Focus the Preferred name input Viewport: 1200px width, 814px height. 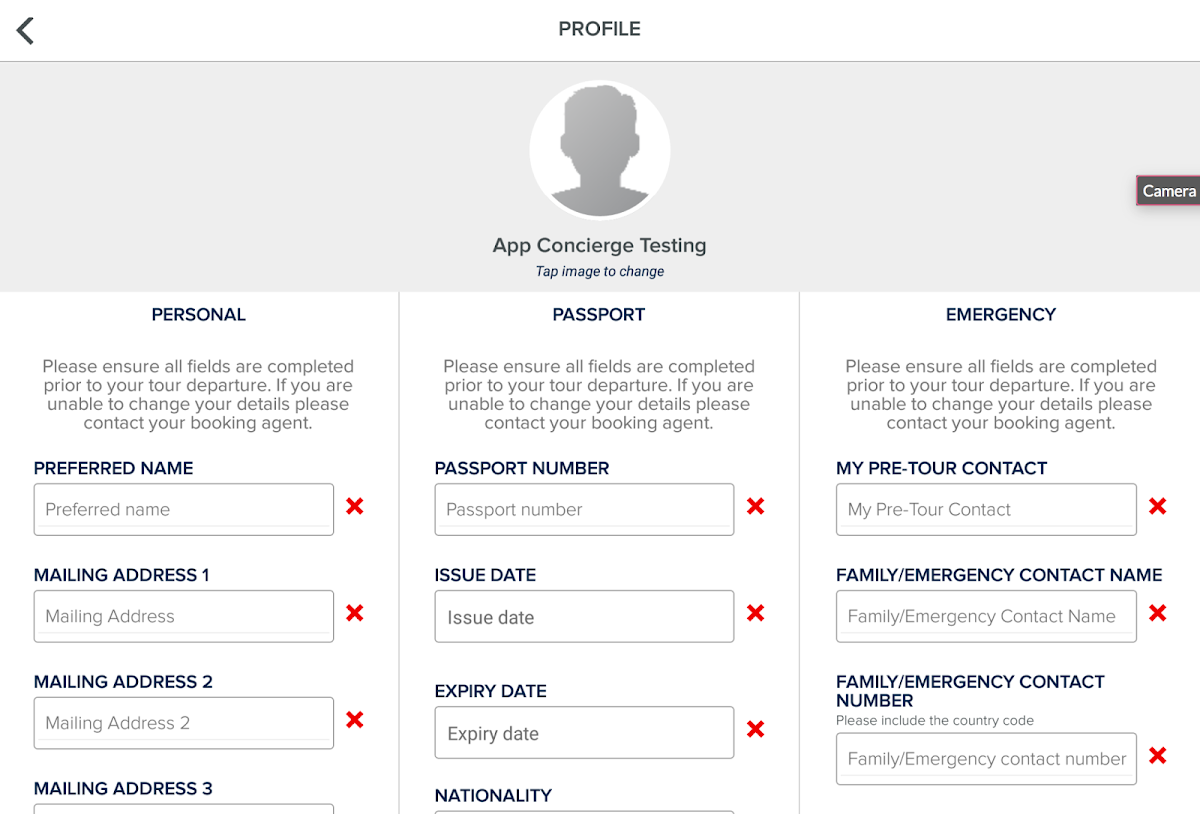(x=184, y=509)
